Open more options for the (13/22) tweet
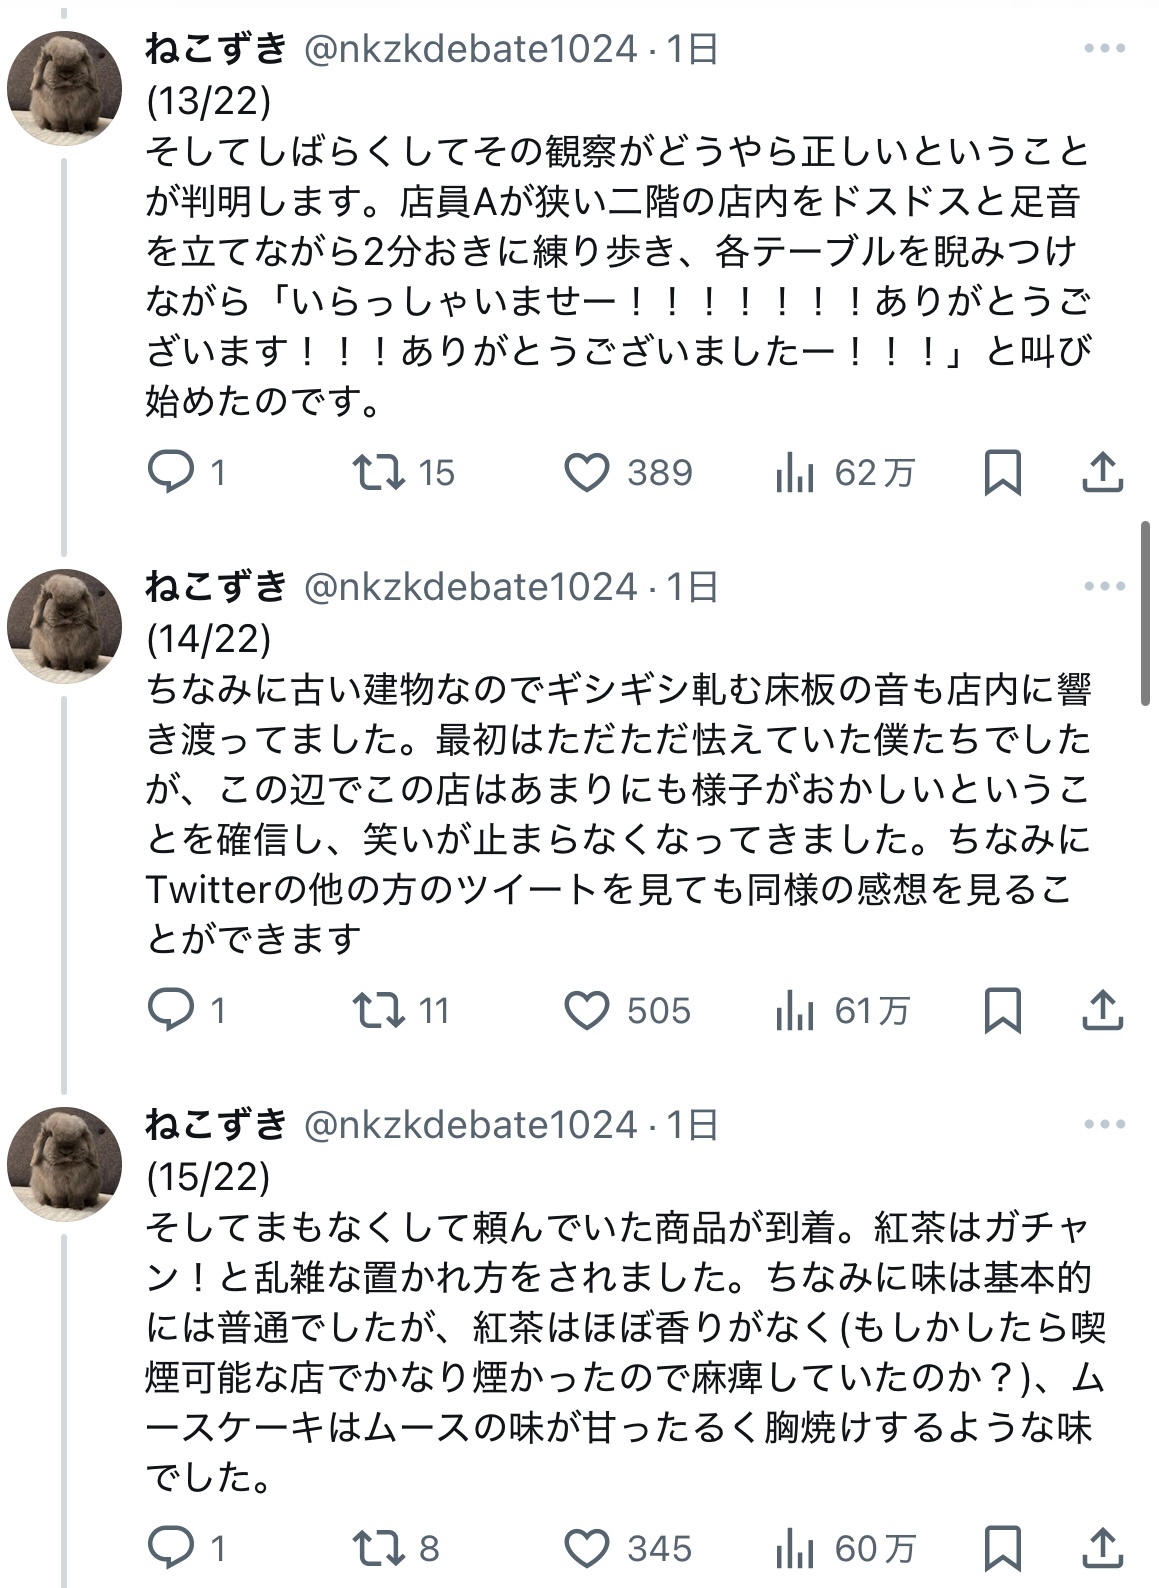1159x1588 pixels. coord(1104,49)
